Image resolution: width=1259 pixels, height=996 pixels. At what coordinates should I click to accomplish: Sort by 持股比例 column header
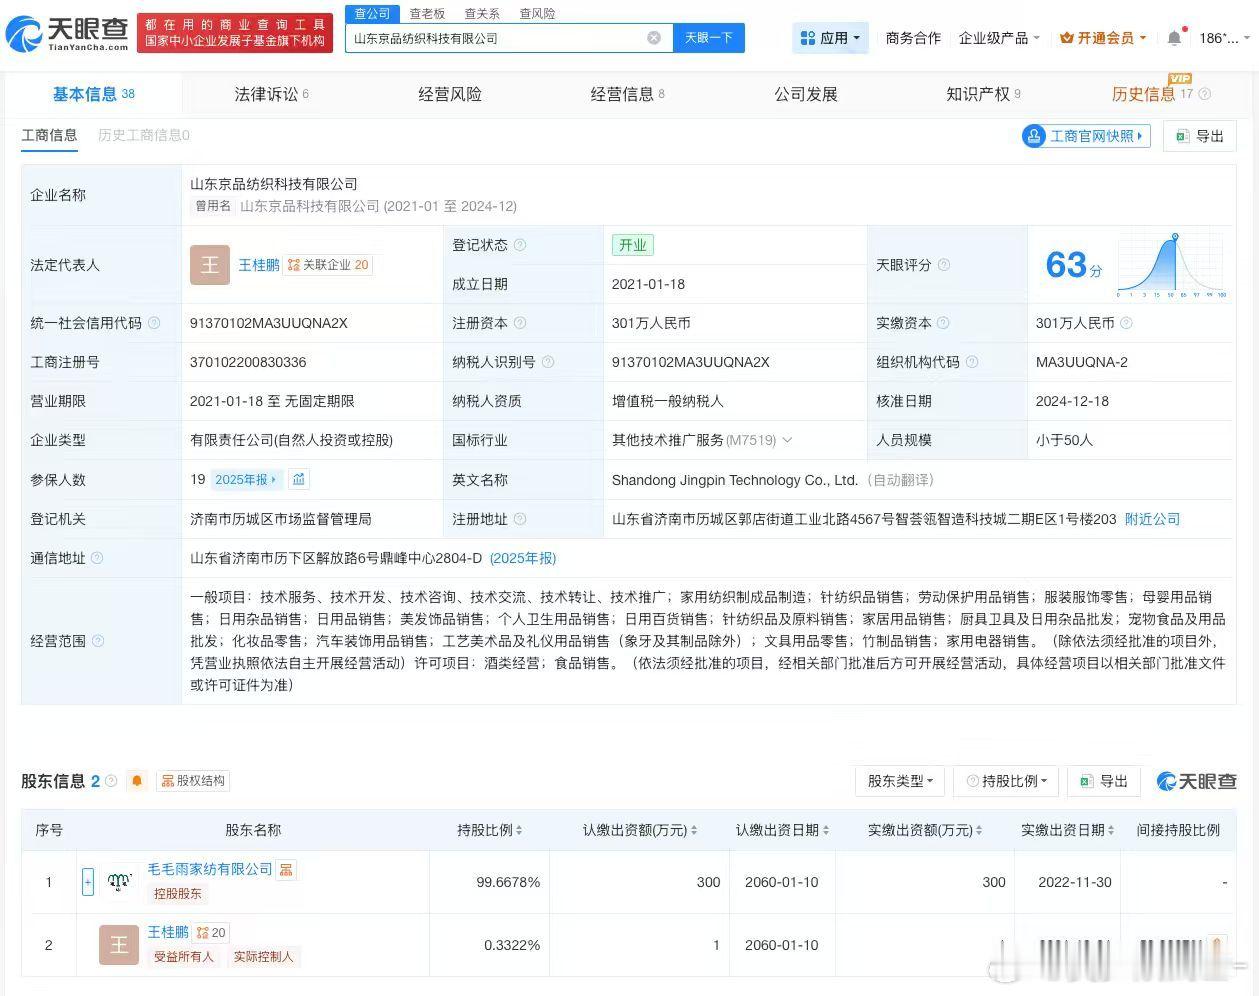tap(490, 830)
